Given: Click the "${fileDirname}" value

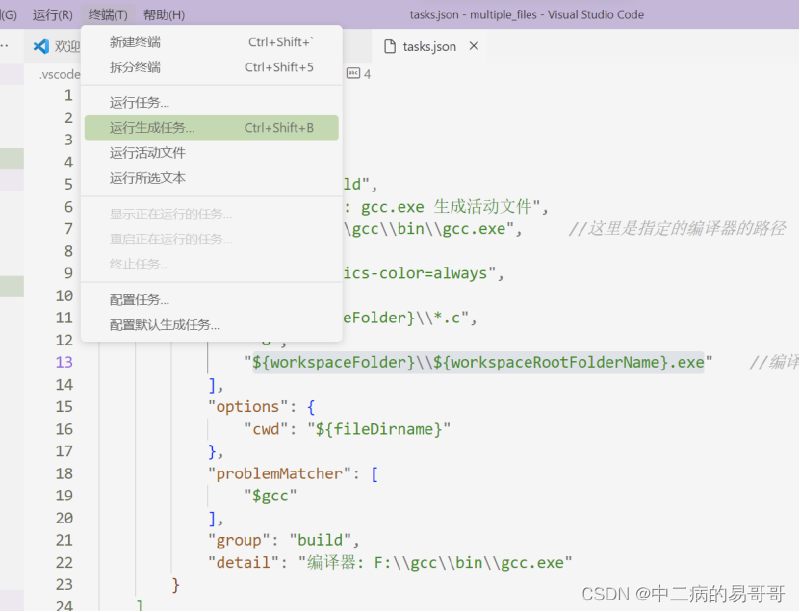Looking at the screenshot, I should (x=379, y=429).
